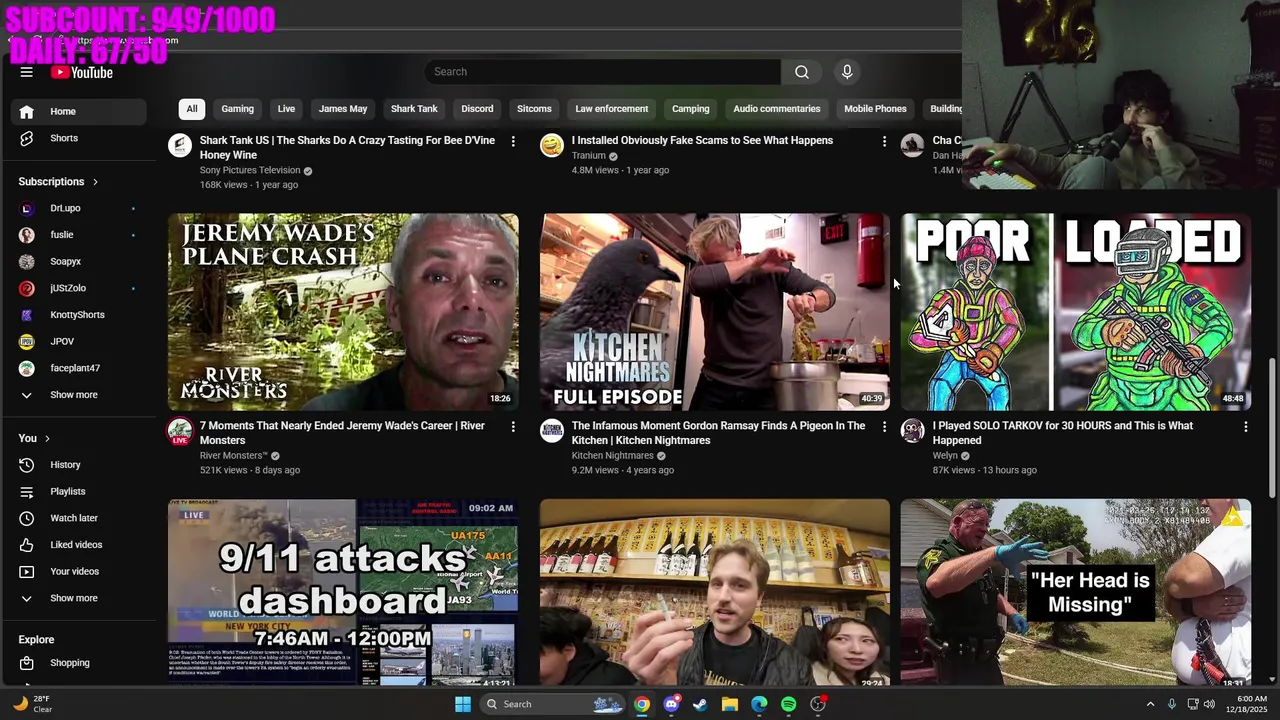Show more items under You
This screenshot has width=1280, height=720.
coord(79,598)
